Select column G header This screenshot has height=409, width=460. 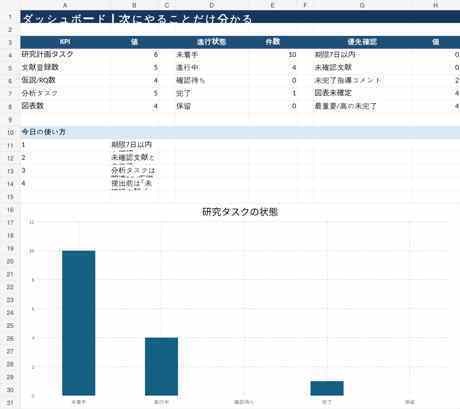point(362,5)
